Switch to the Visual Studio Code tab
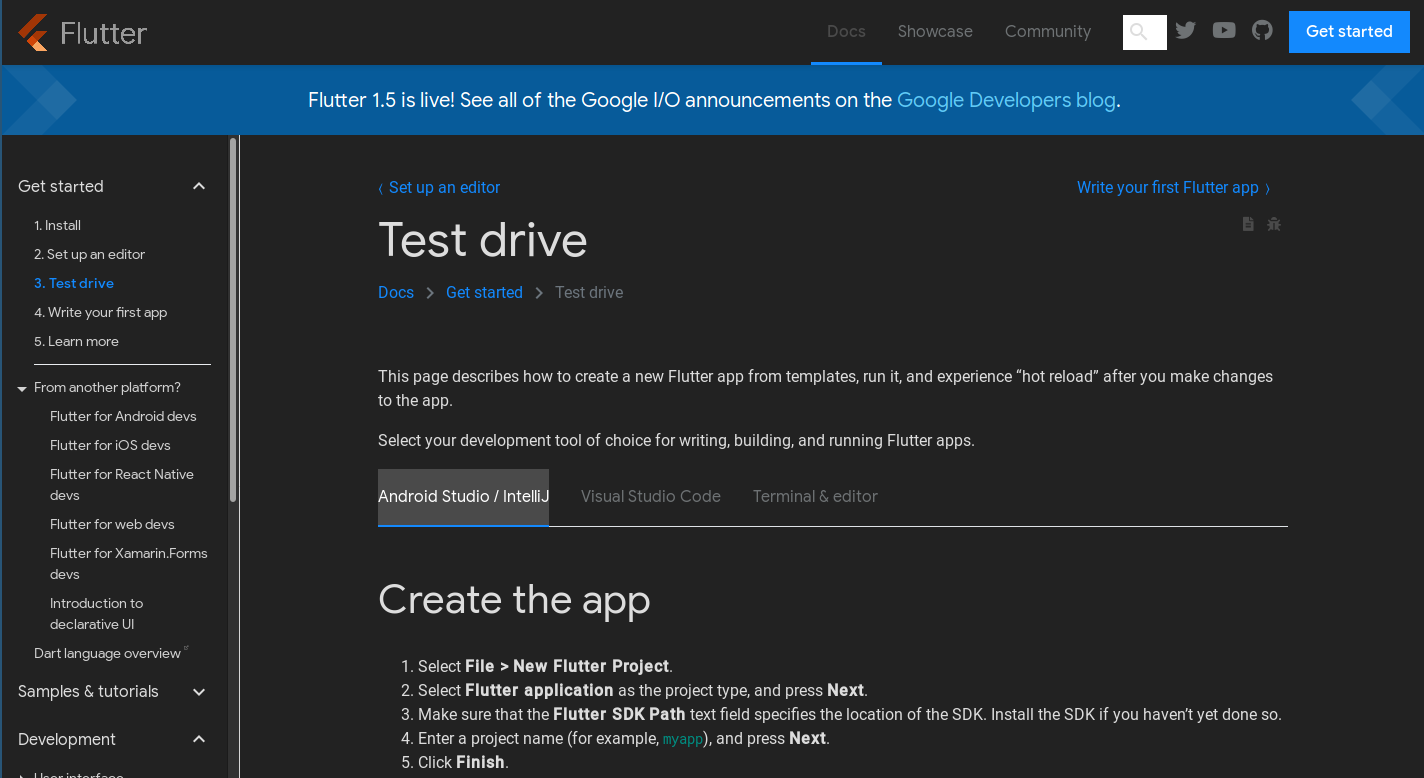Image resolution: width=1424 pixels, height=778 pixels. click(x=650, y=496)
